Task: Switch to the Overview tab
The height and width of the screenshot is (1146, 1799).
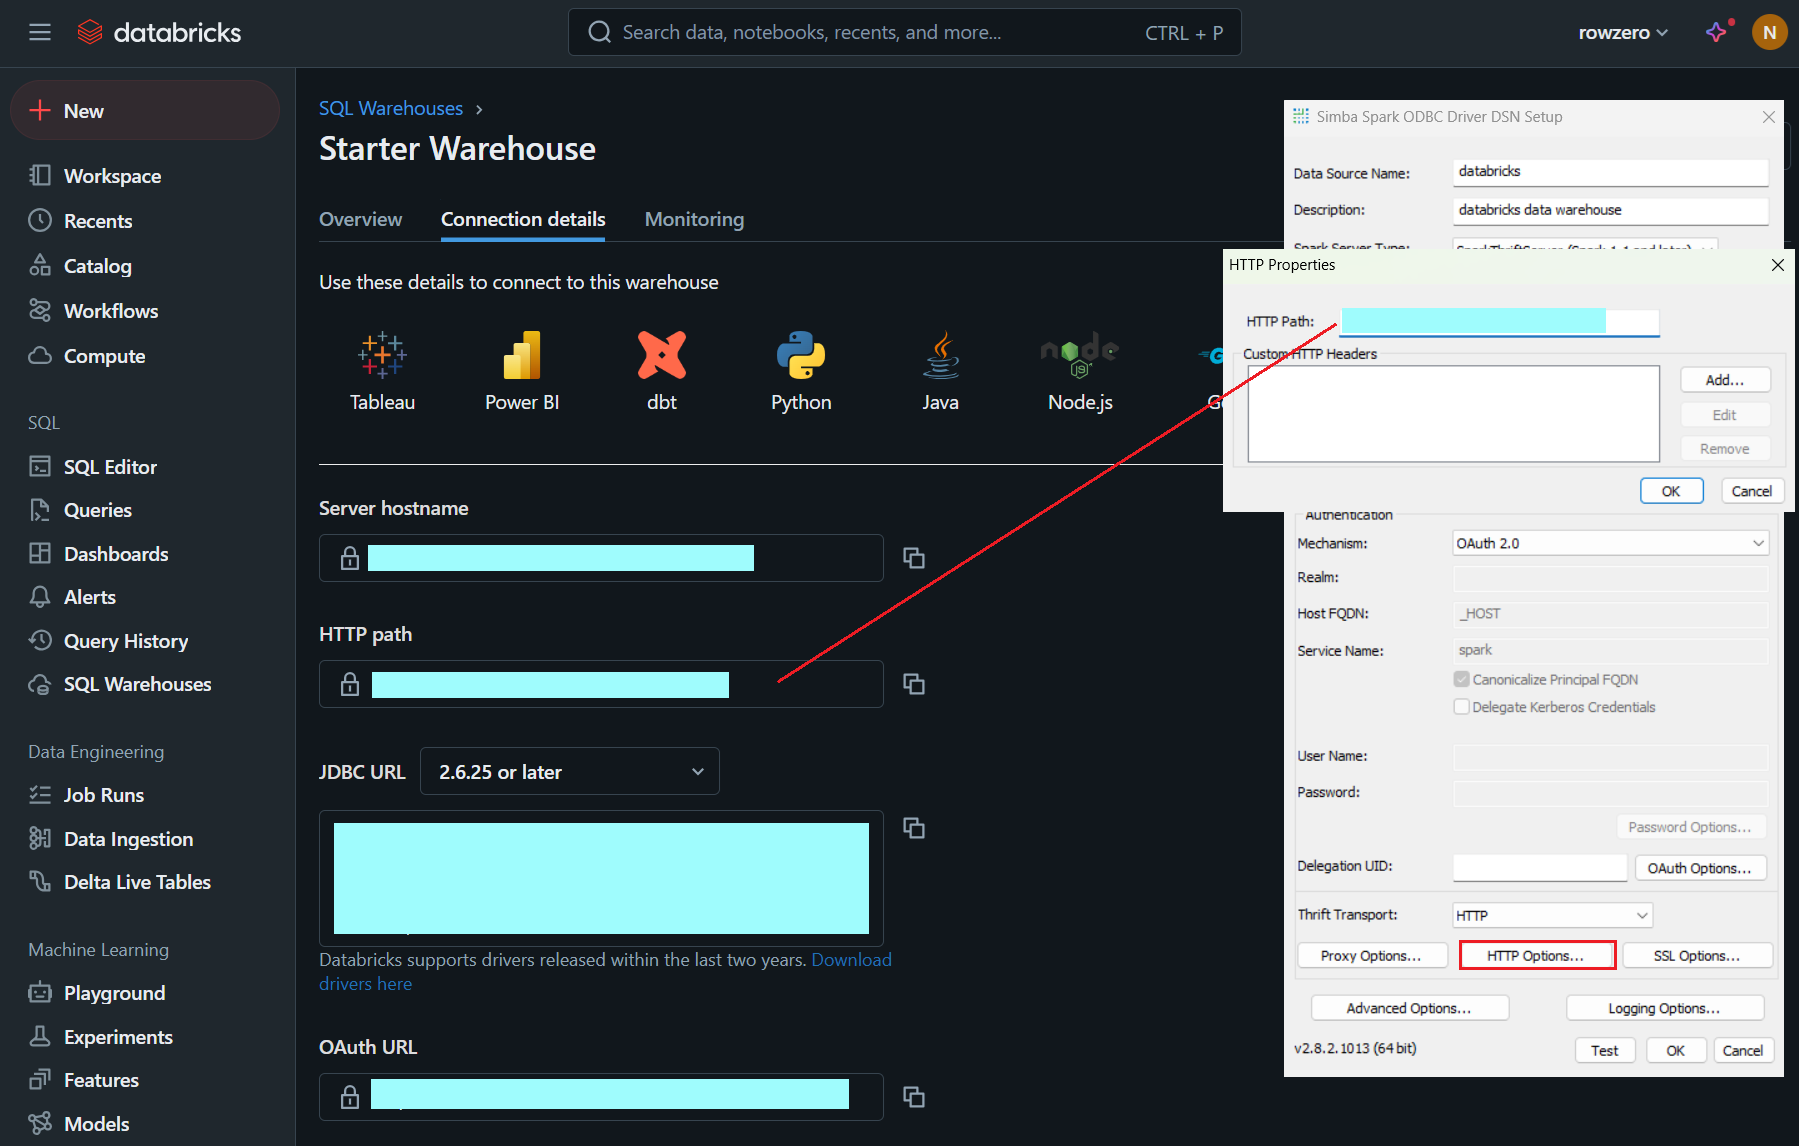Action: point(360,219)
